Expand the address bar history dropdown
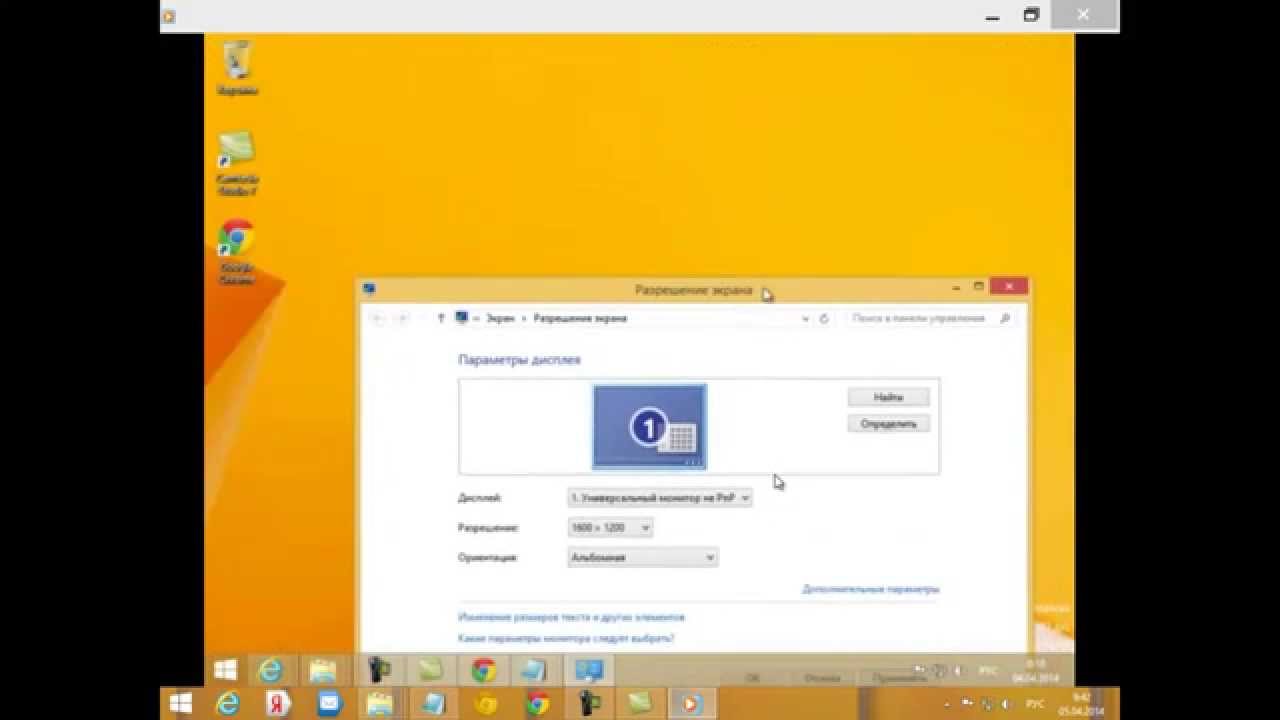The image size is (1280, 720). coord(805,318)
